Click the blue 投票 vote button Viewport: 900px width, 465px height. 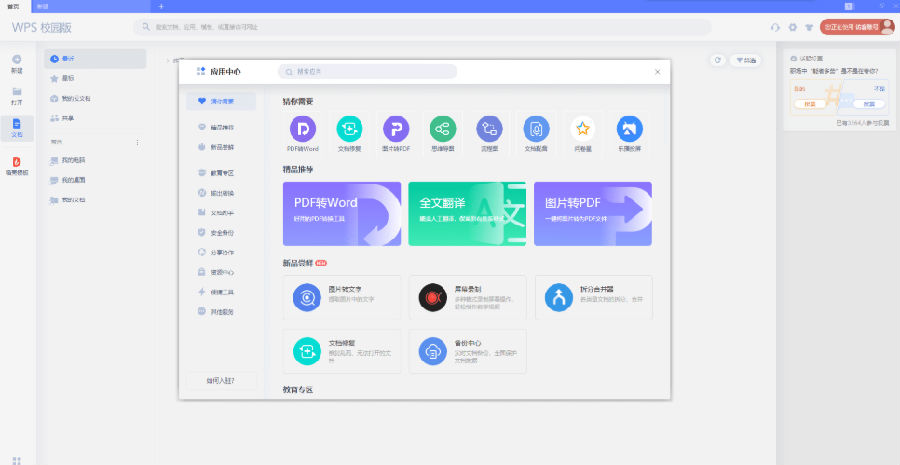(x=869, y=104)
